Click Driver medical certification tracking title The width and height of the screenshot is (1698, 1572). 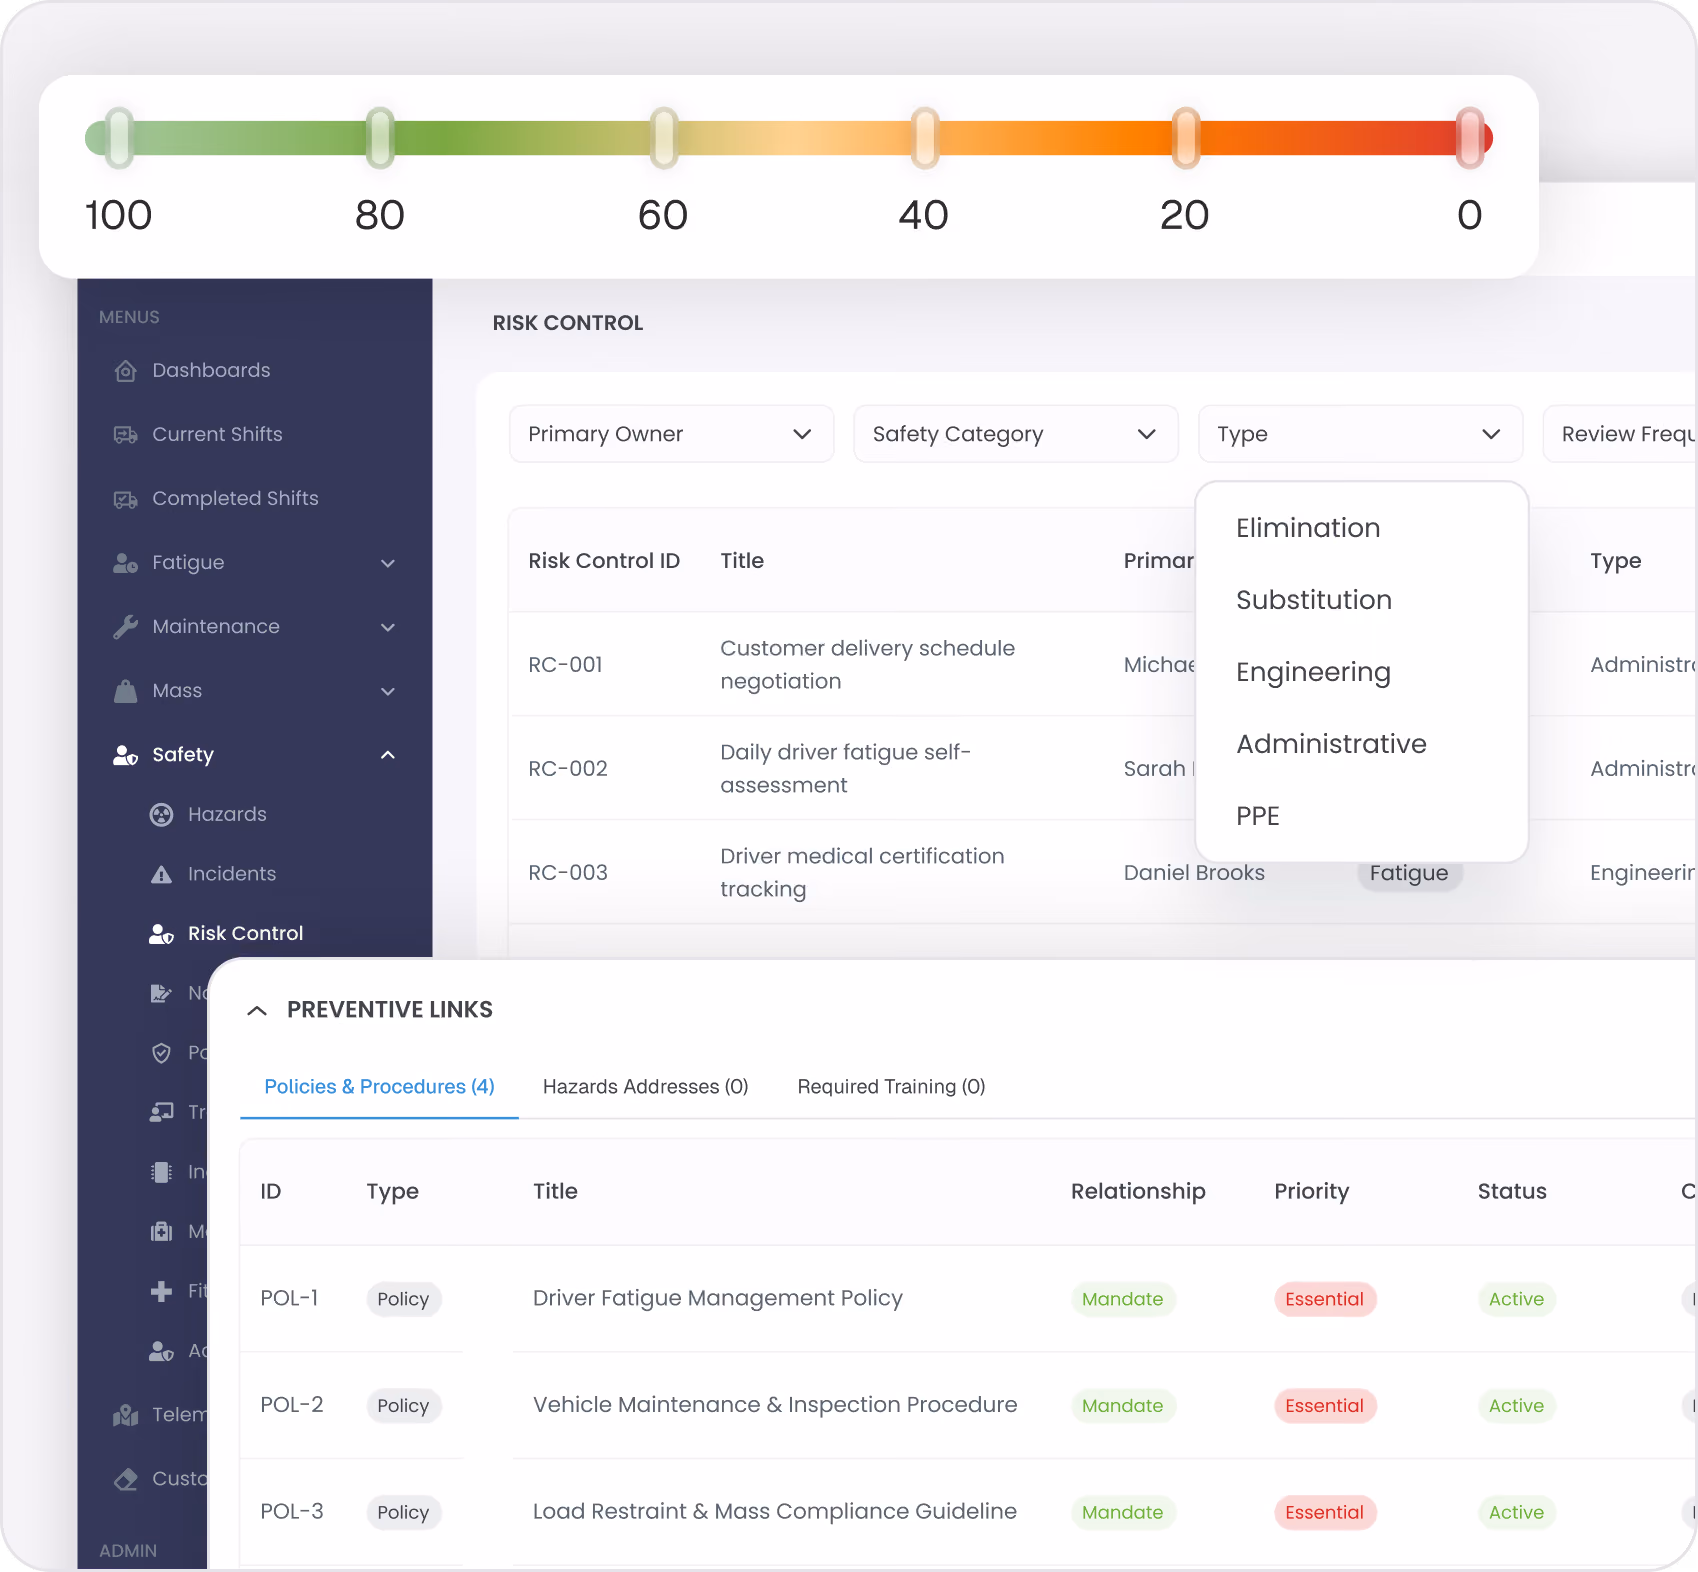pyautogui.click(x=862, y=873)
